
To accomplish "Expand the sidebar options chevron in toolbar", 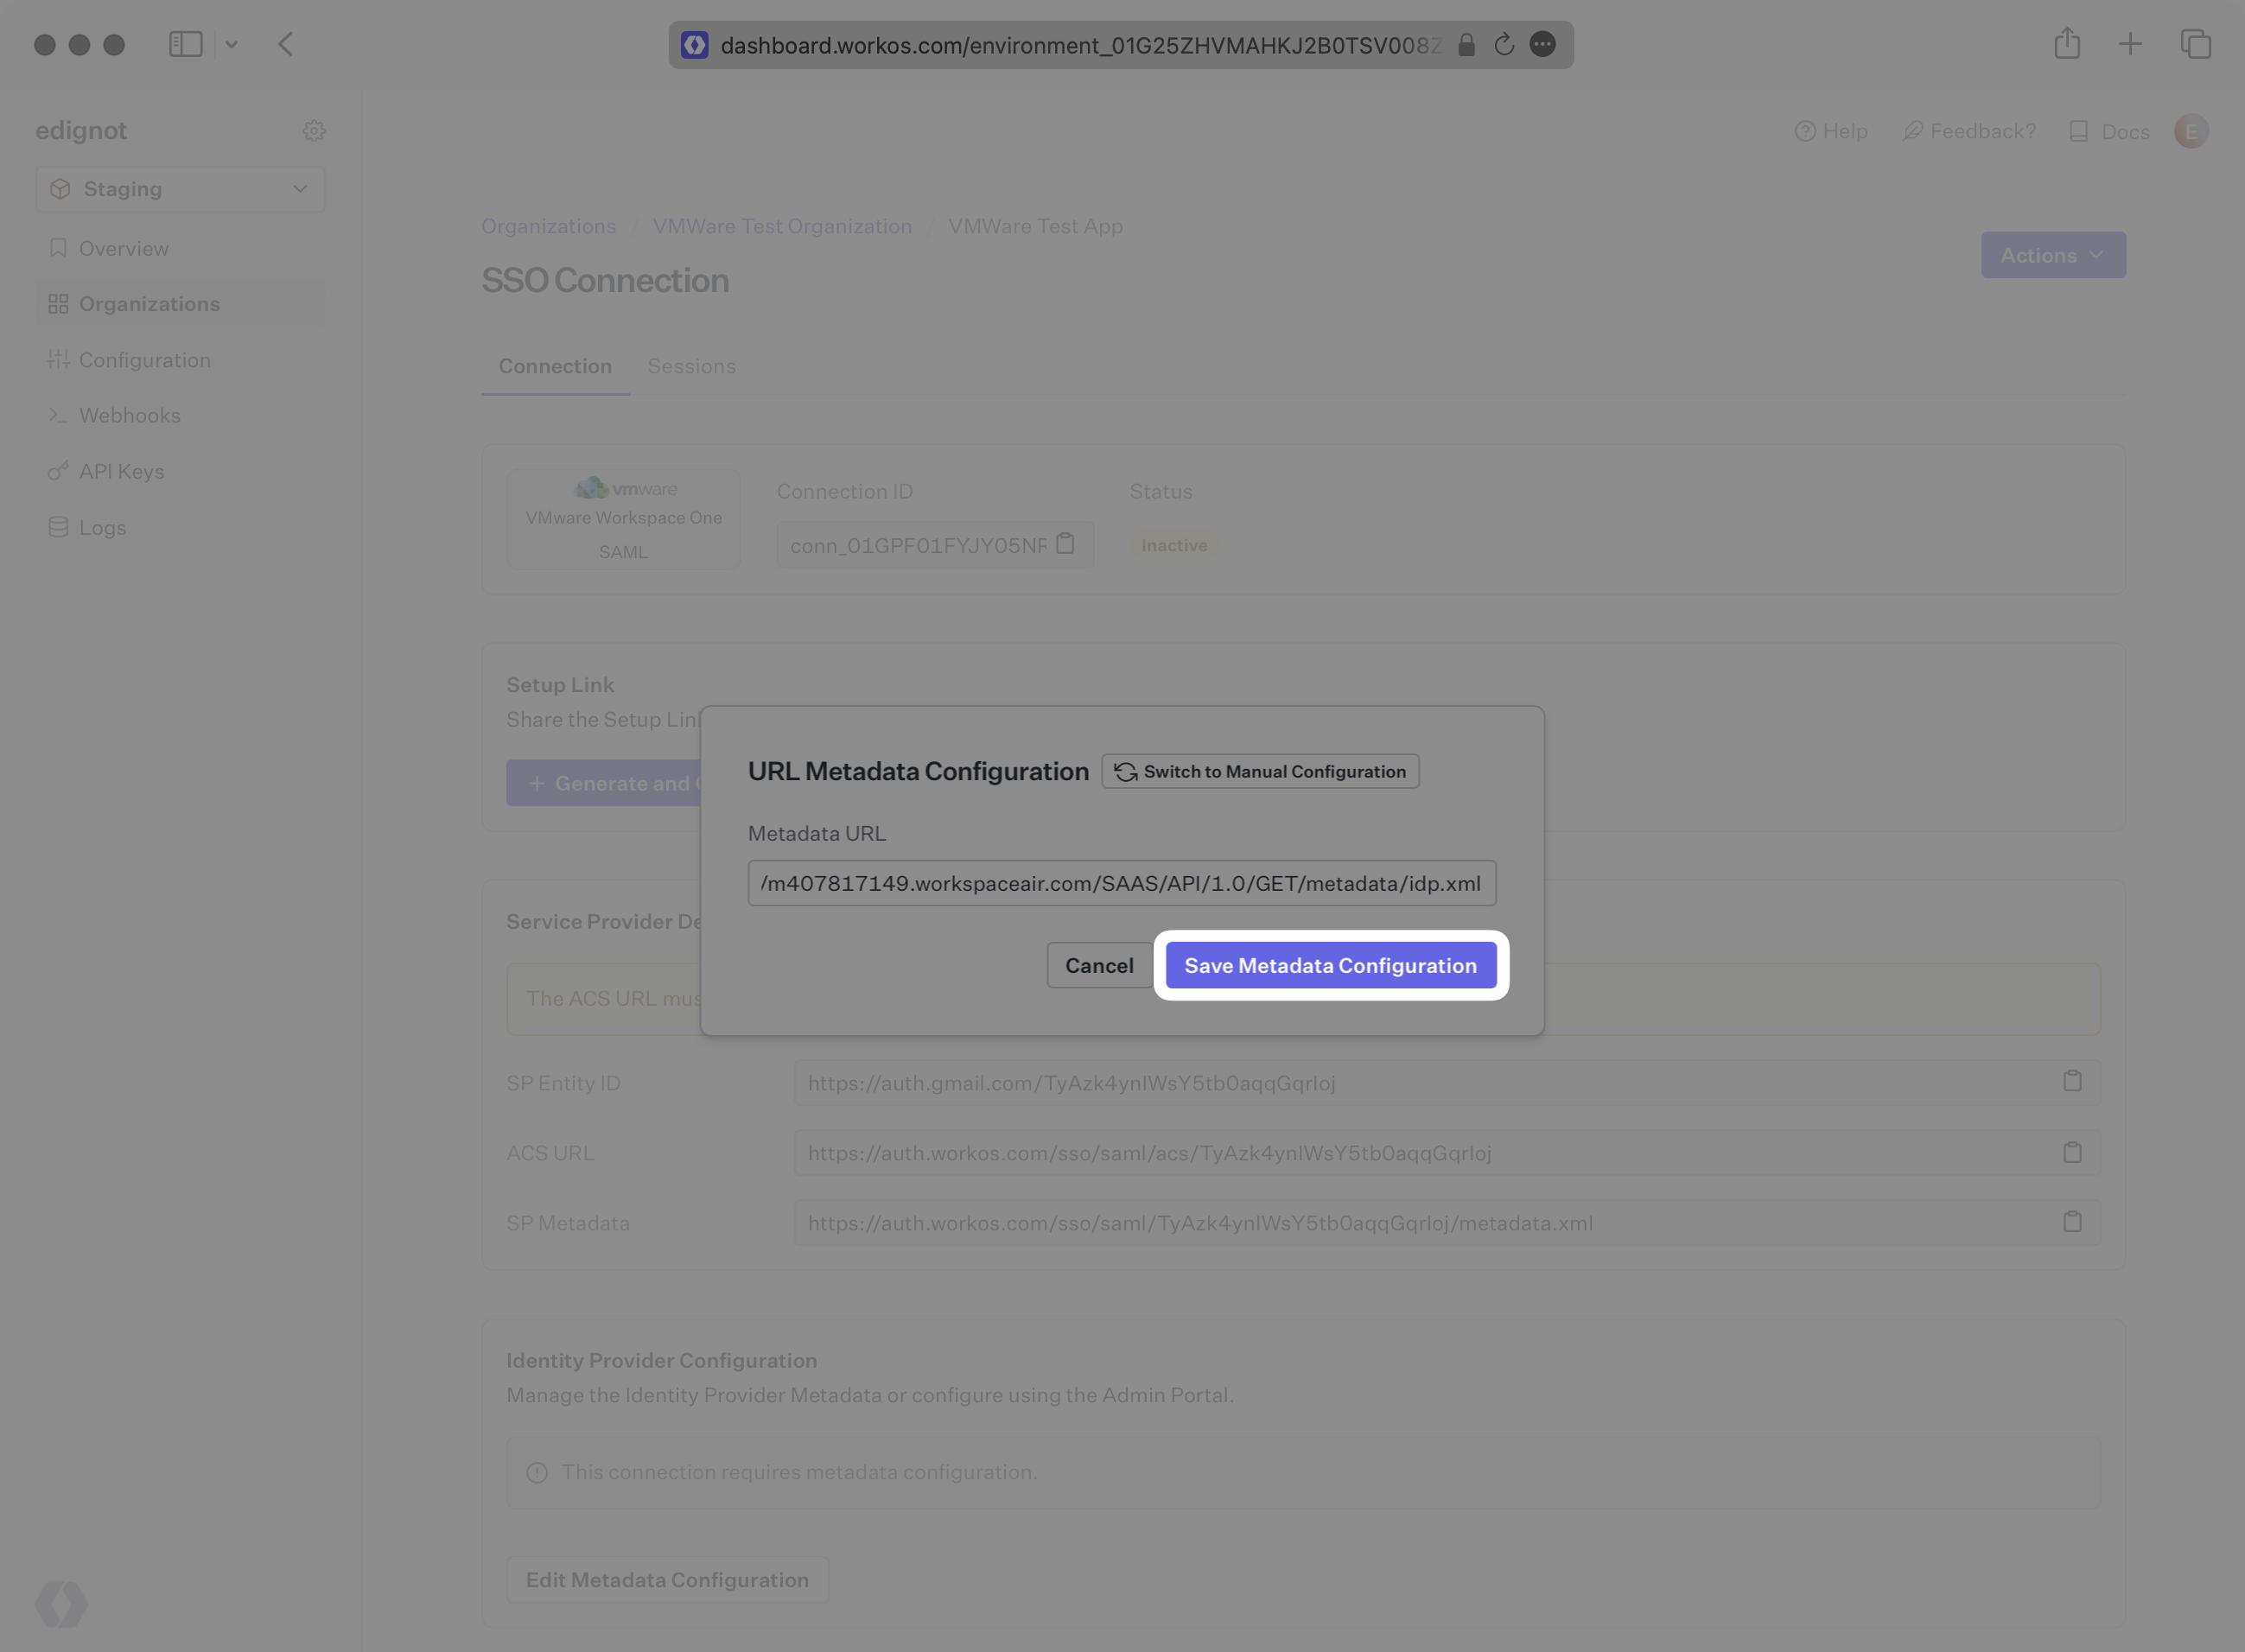I will click(x=231, y=44).
